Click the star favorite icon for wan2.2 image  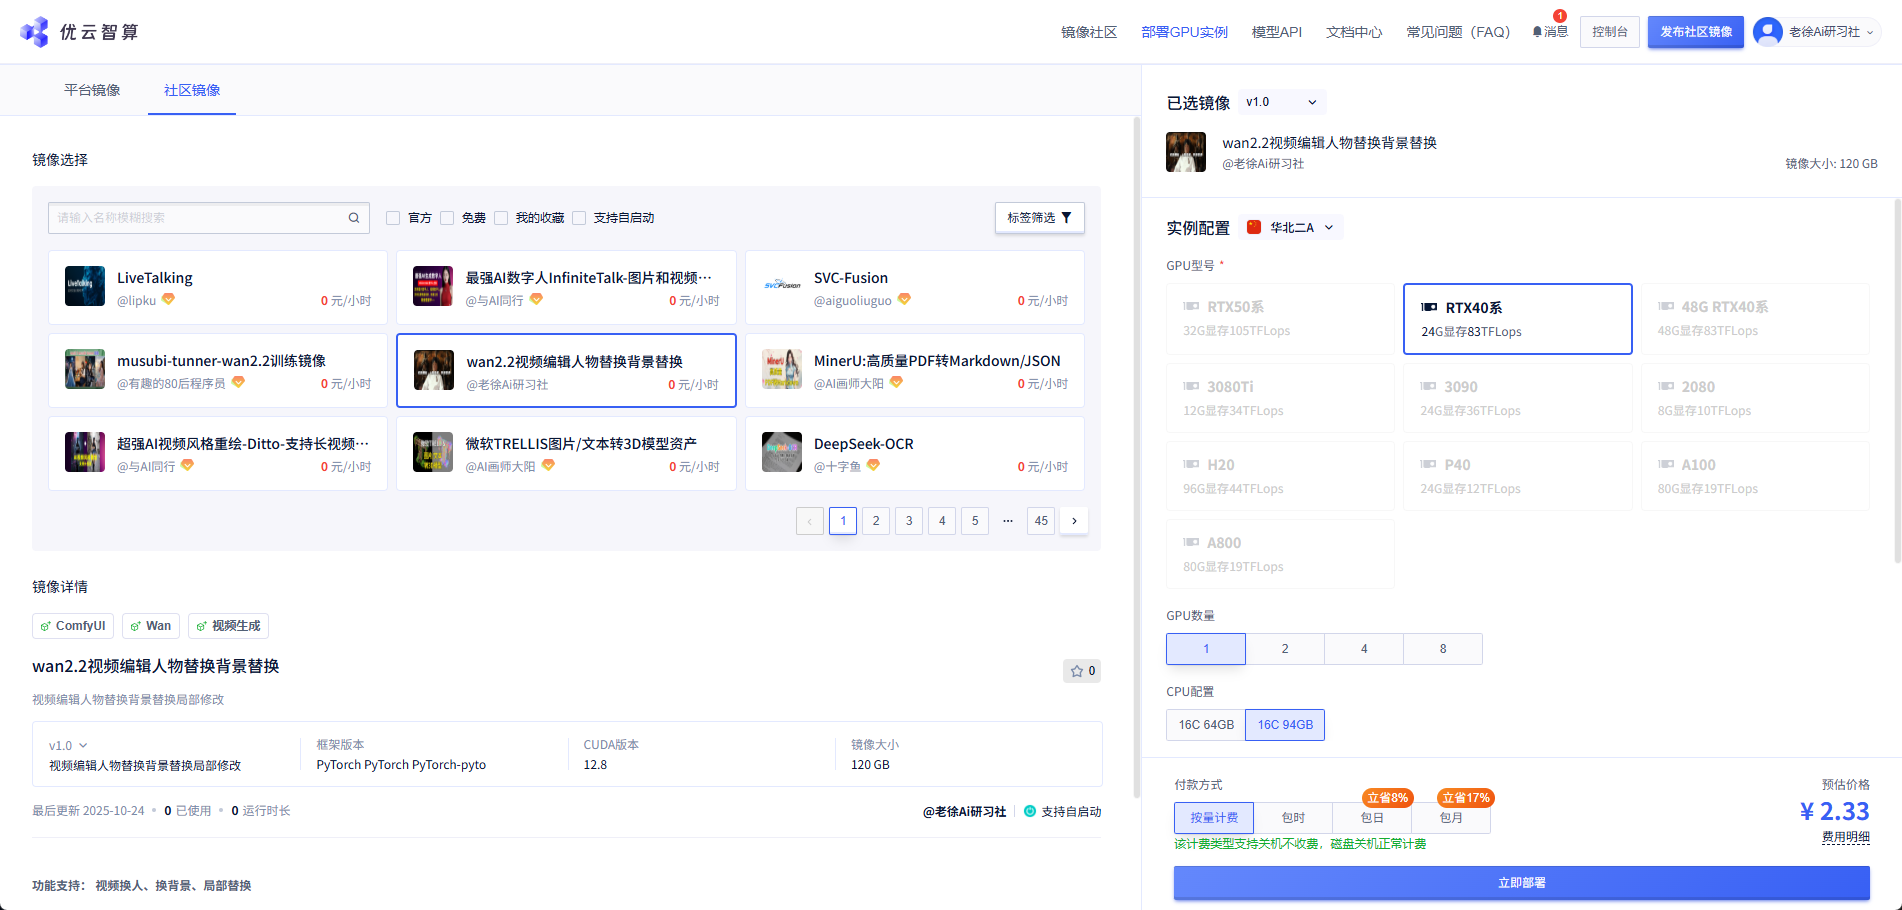tap(1078, 671)
